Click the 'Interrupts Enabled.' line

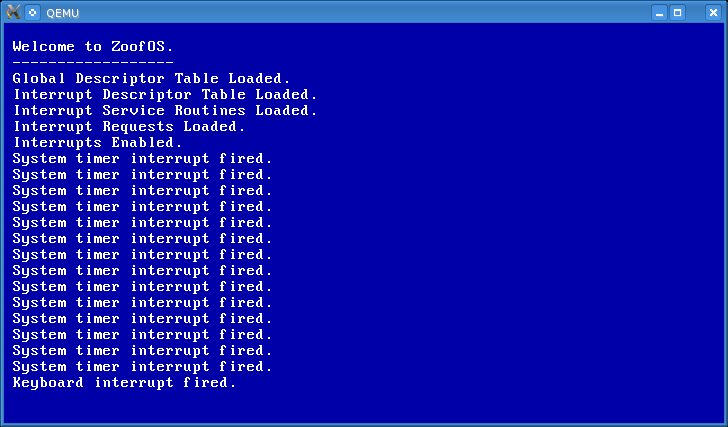pyautogui.click(x=98, y=142)
